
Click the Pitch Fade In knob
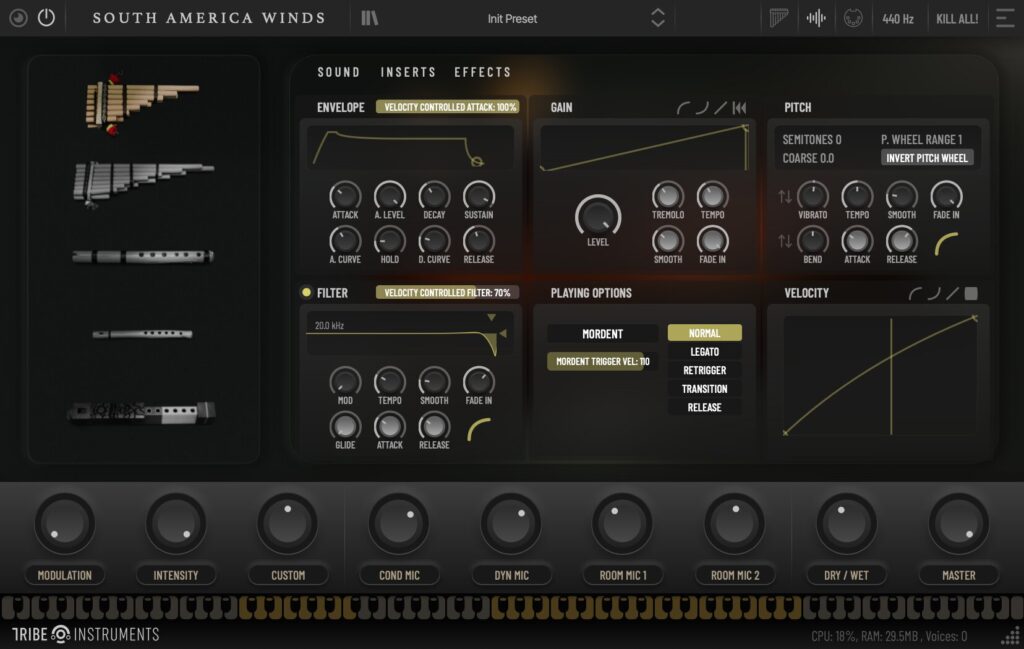[946, 195]
